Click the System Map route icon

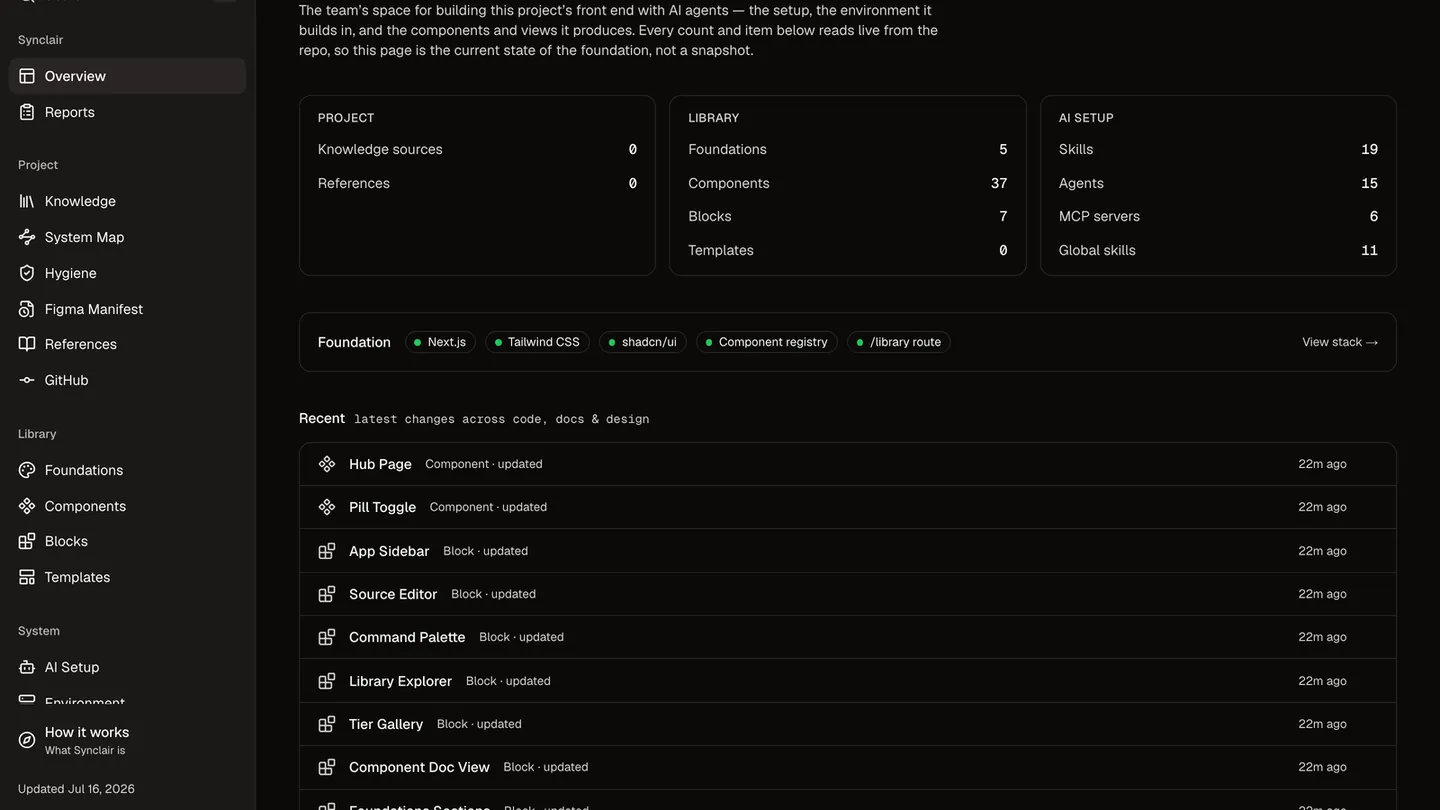pos(27,237)
